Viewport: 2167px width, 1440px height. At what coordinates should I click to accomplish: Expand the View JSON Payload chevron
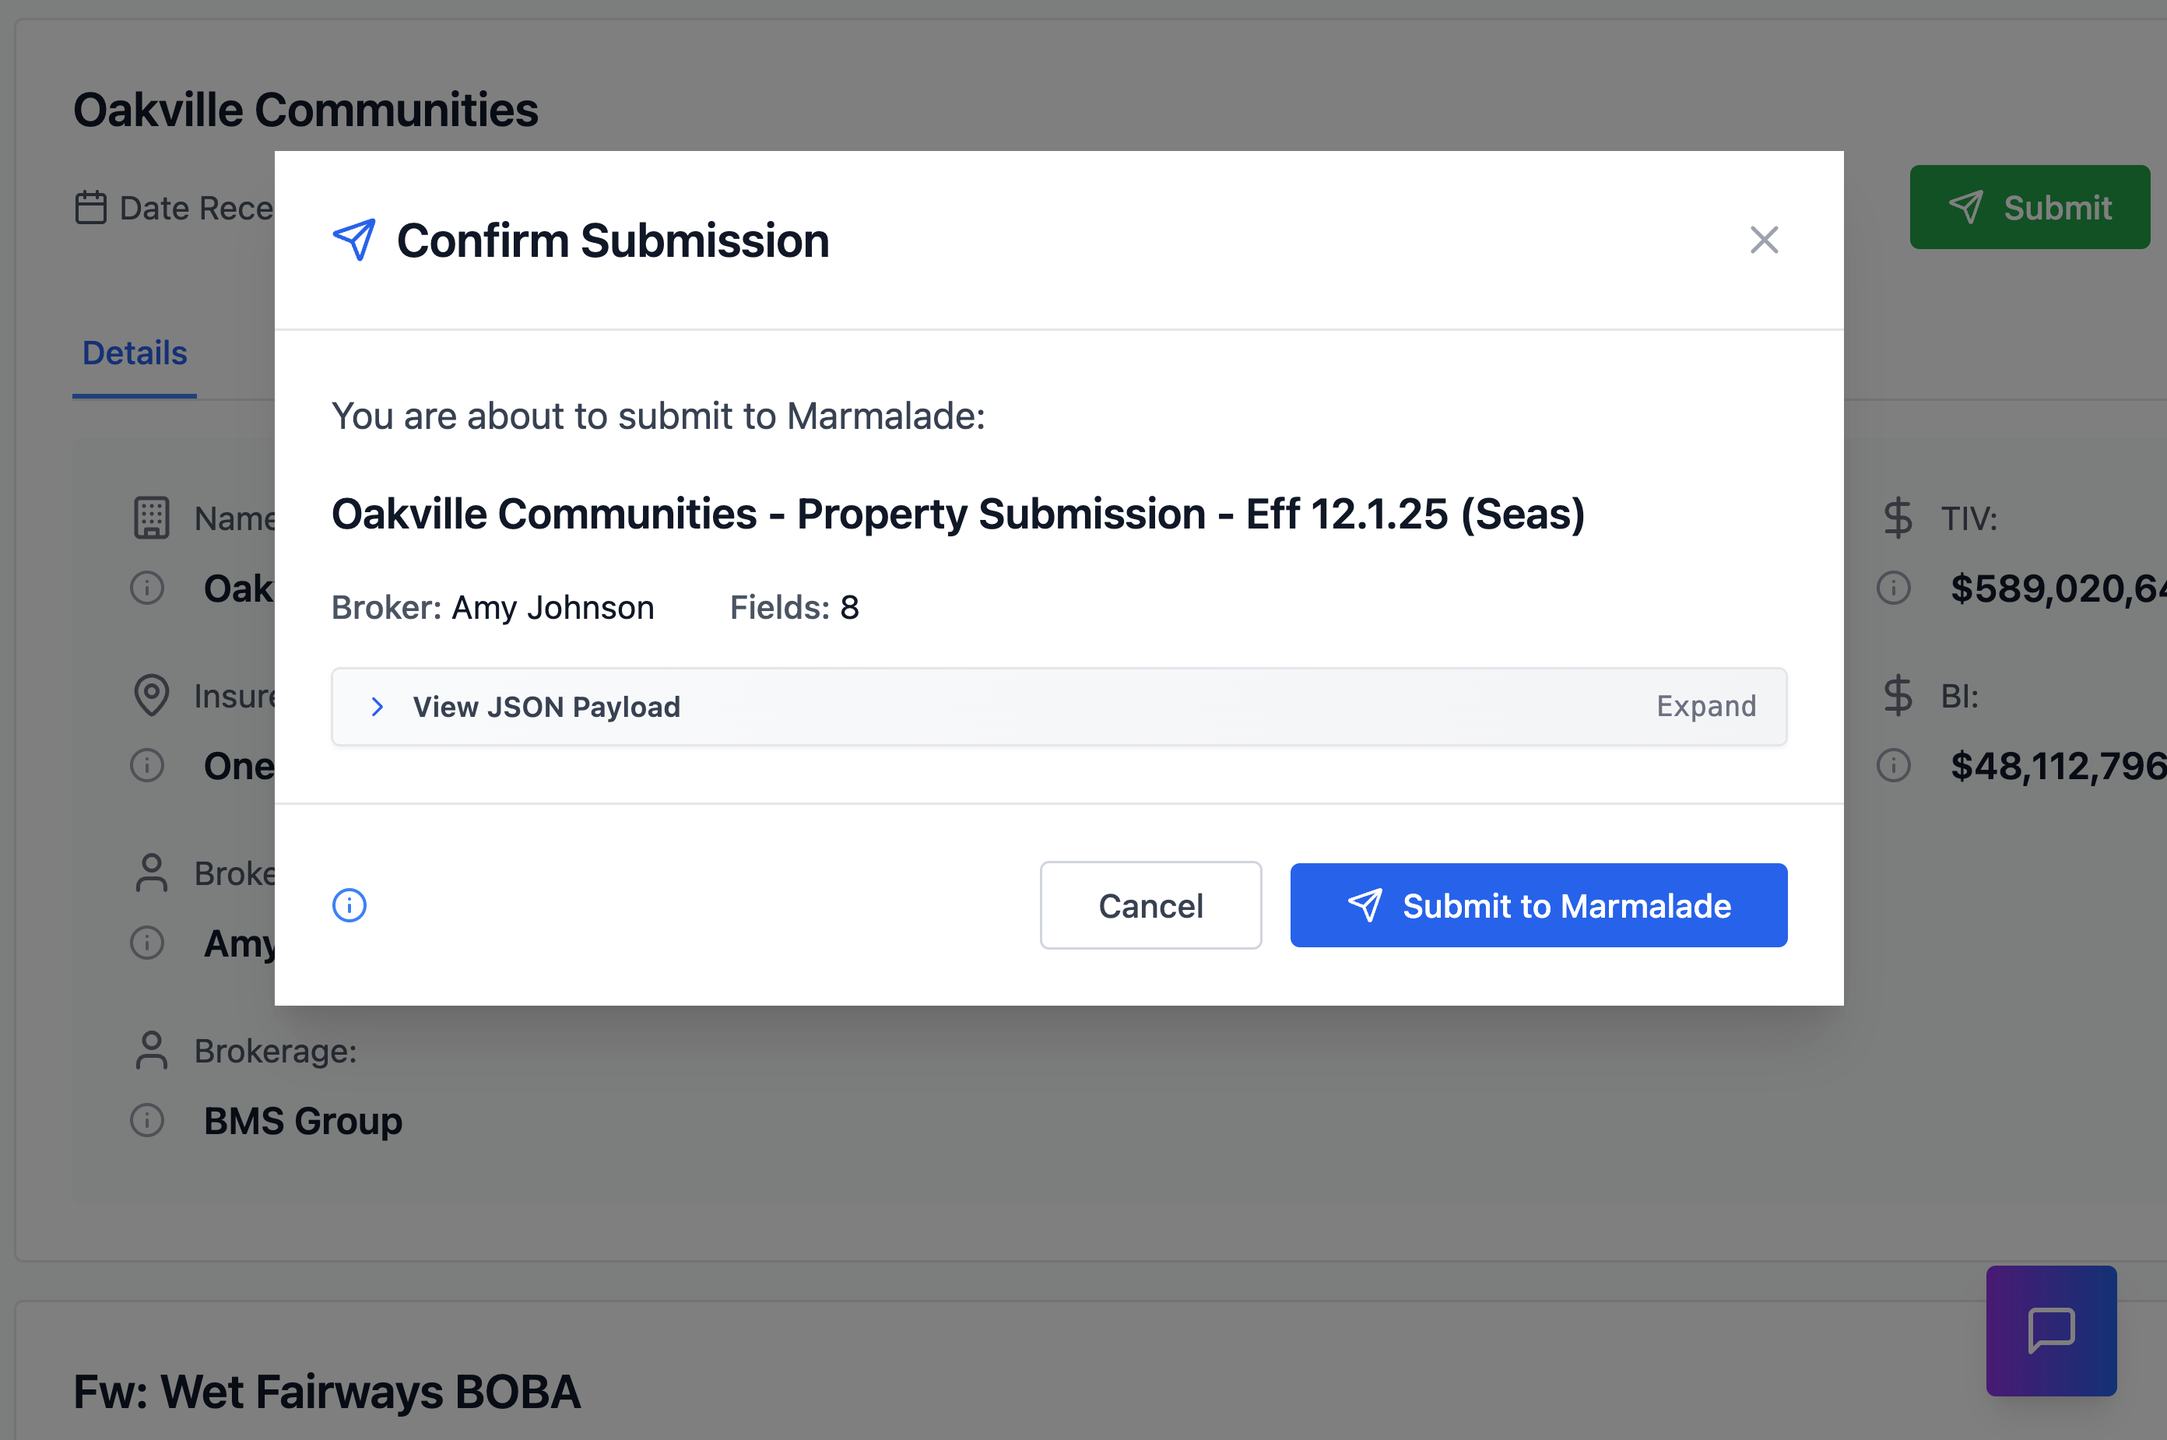click(377, 707)
